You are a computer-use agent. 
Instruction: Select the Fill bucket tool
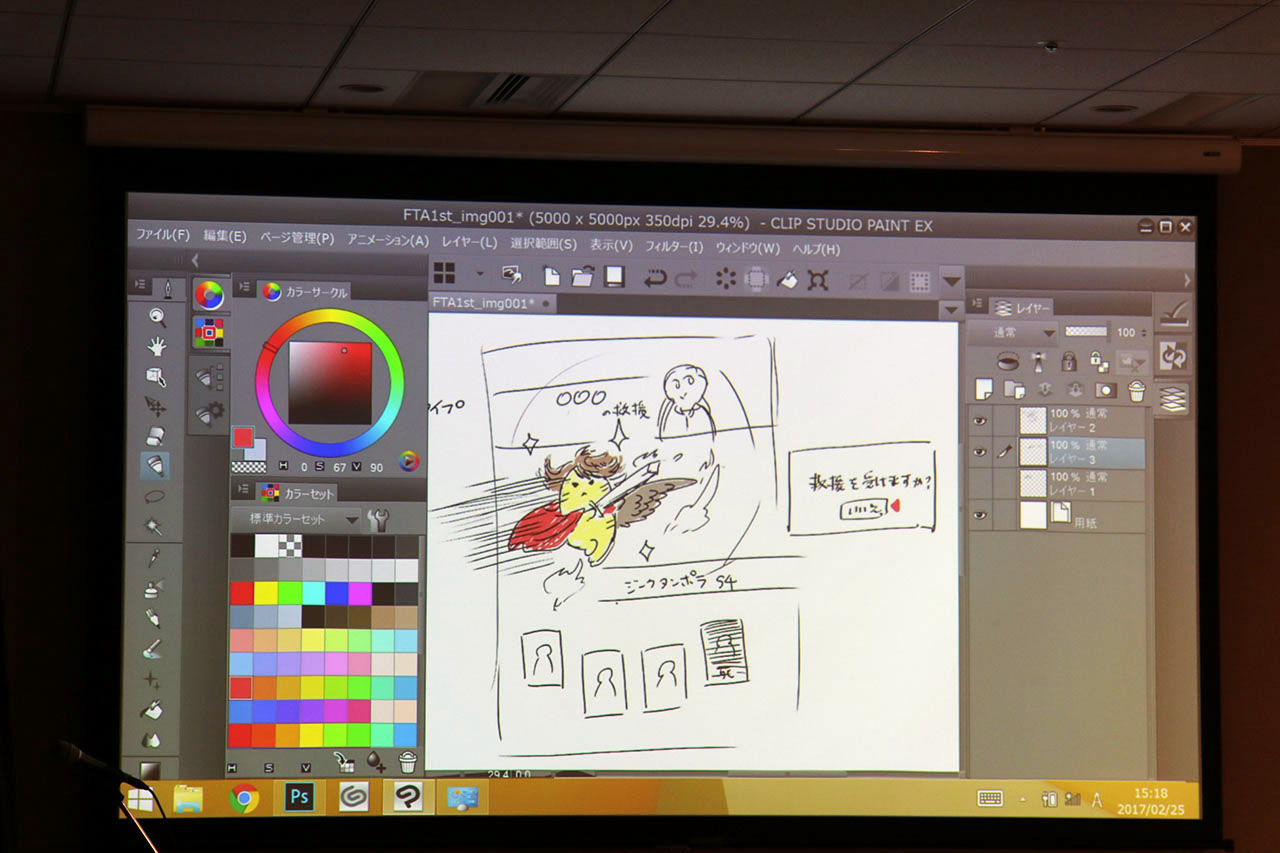point(152,711)
